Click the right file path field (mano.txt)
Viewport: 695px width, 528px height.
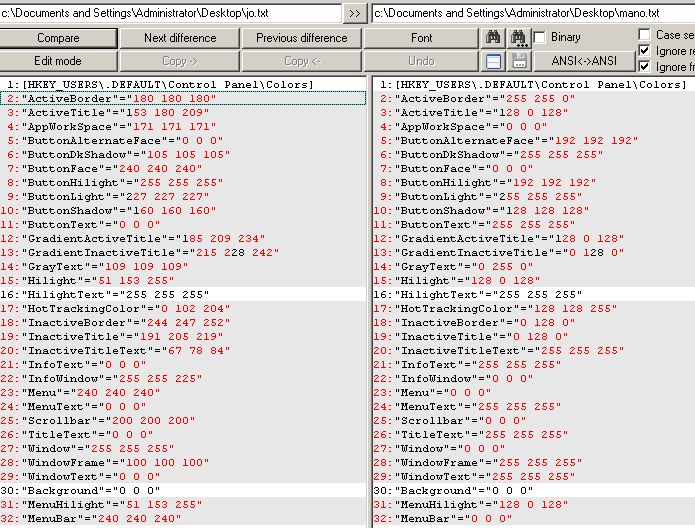[x=532, y=13]
